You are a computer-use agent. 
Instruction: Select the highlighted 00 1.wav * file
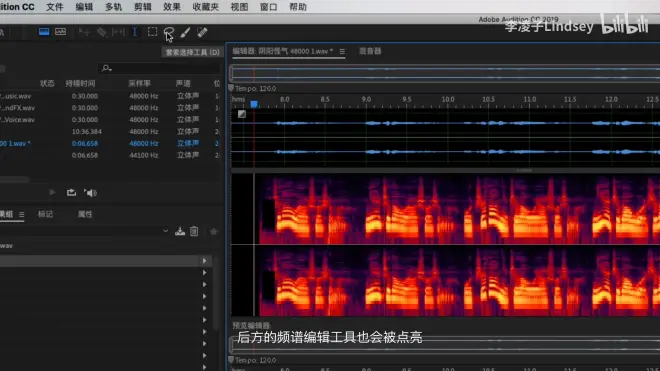click(x=110, y=143)
